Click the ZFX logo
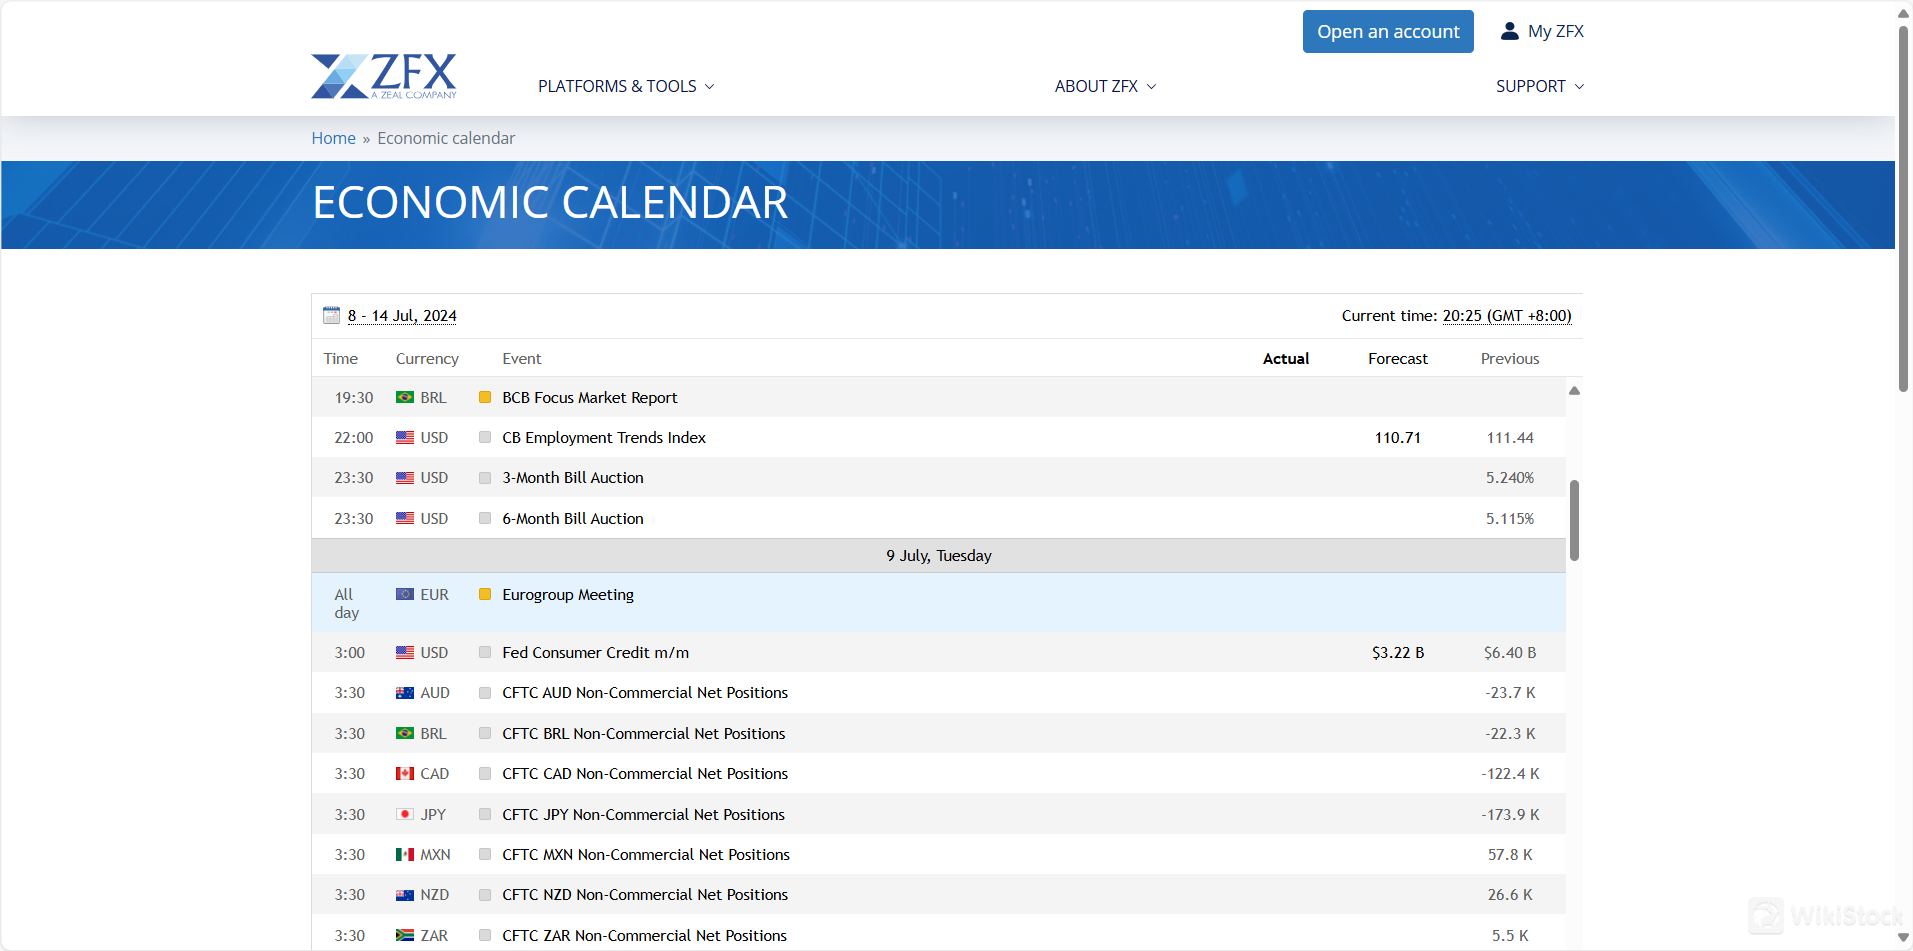Screen dimensions: 1913x951 [383, 76]
